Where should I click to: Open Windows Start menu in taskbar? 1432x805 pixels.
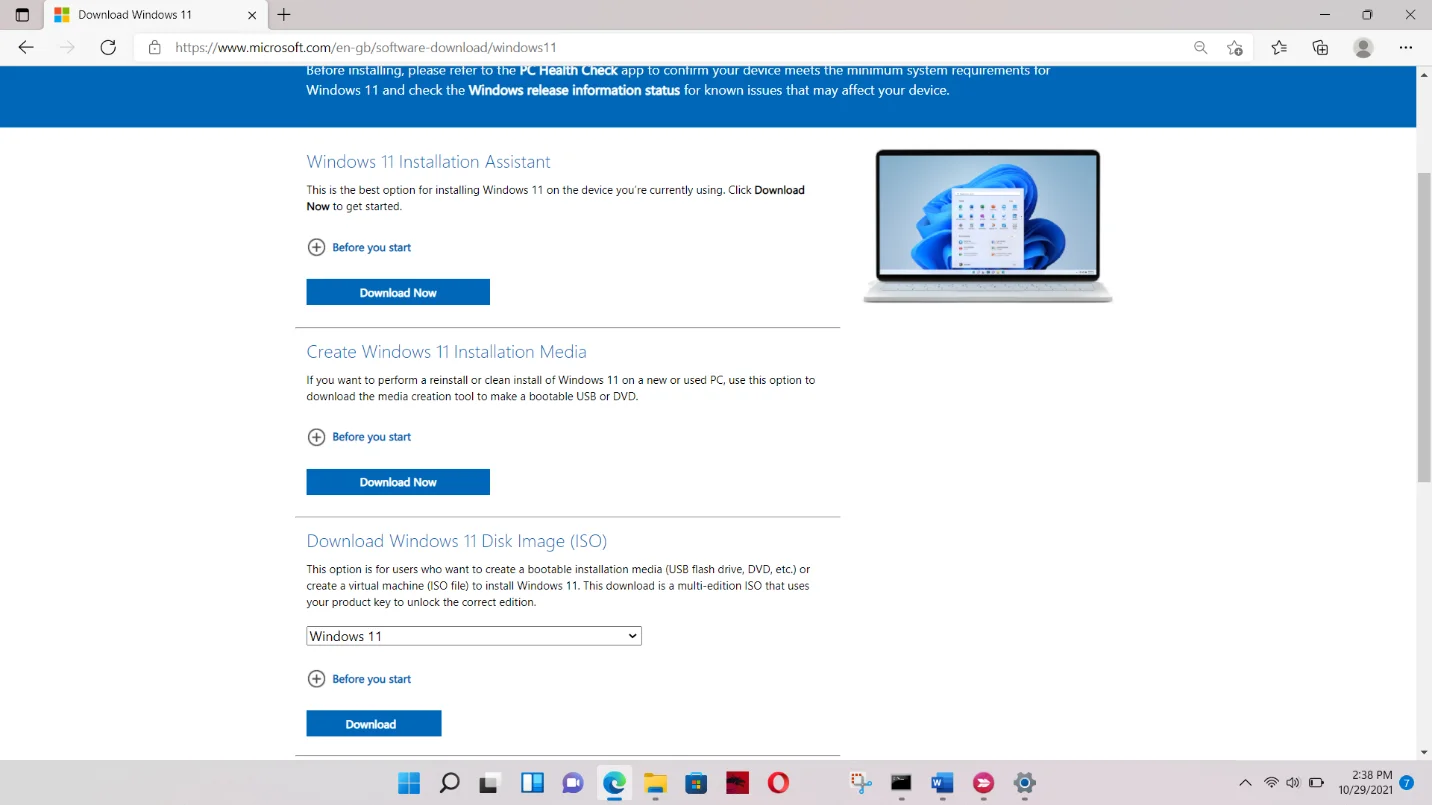point(409,783)
